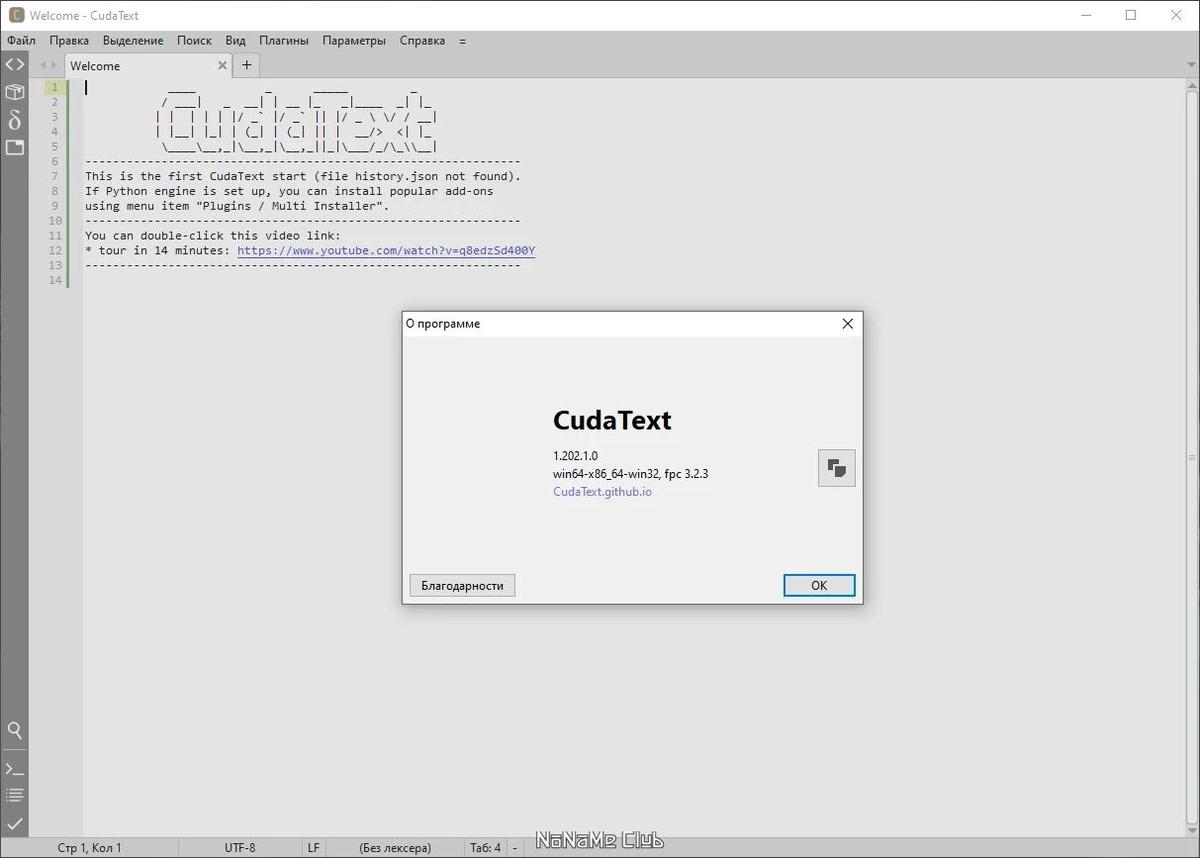Minimize the CudaText window
The height and width of the screenshot is (858, 1200).
pyautogui.click(x=1085, y=15)
